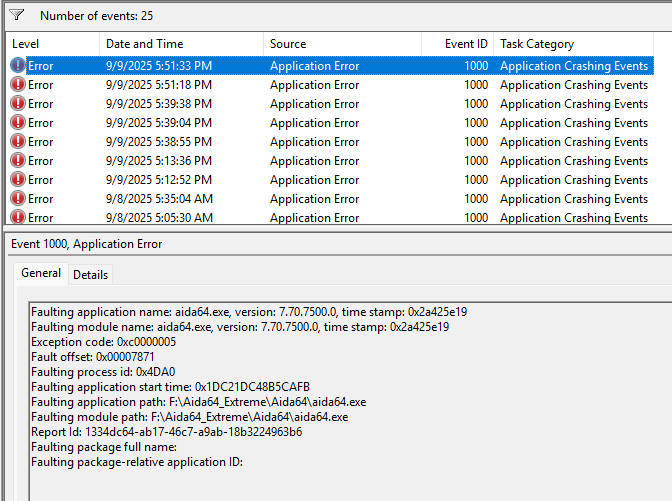This screenshot has width=672, height=501.
Task: Click error icon of 5:51:18 PM event
Action: [18, 84]
